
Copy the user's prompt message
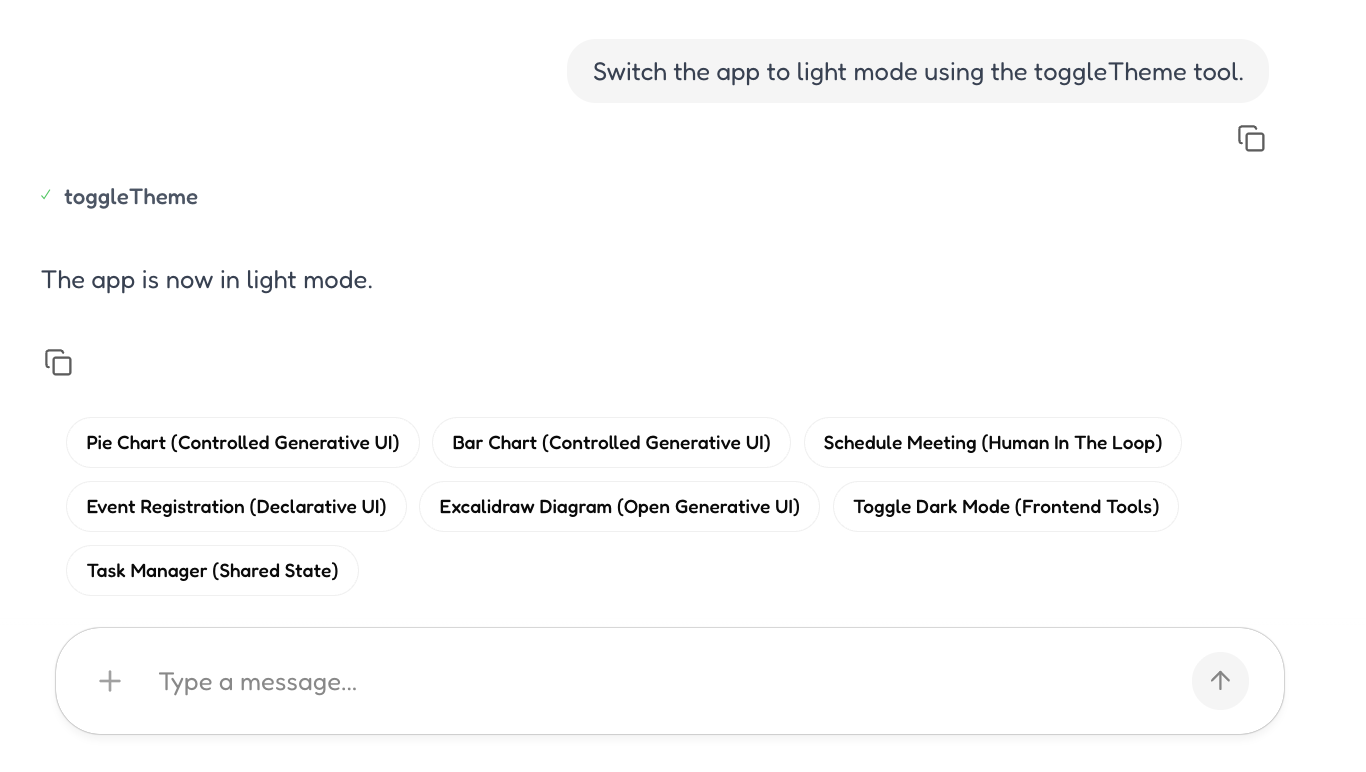click(1251, 139)
